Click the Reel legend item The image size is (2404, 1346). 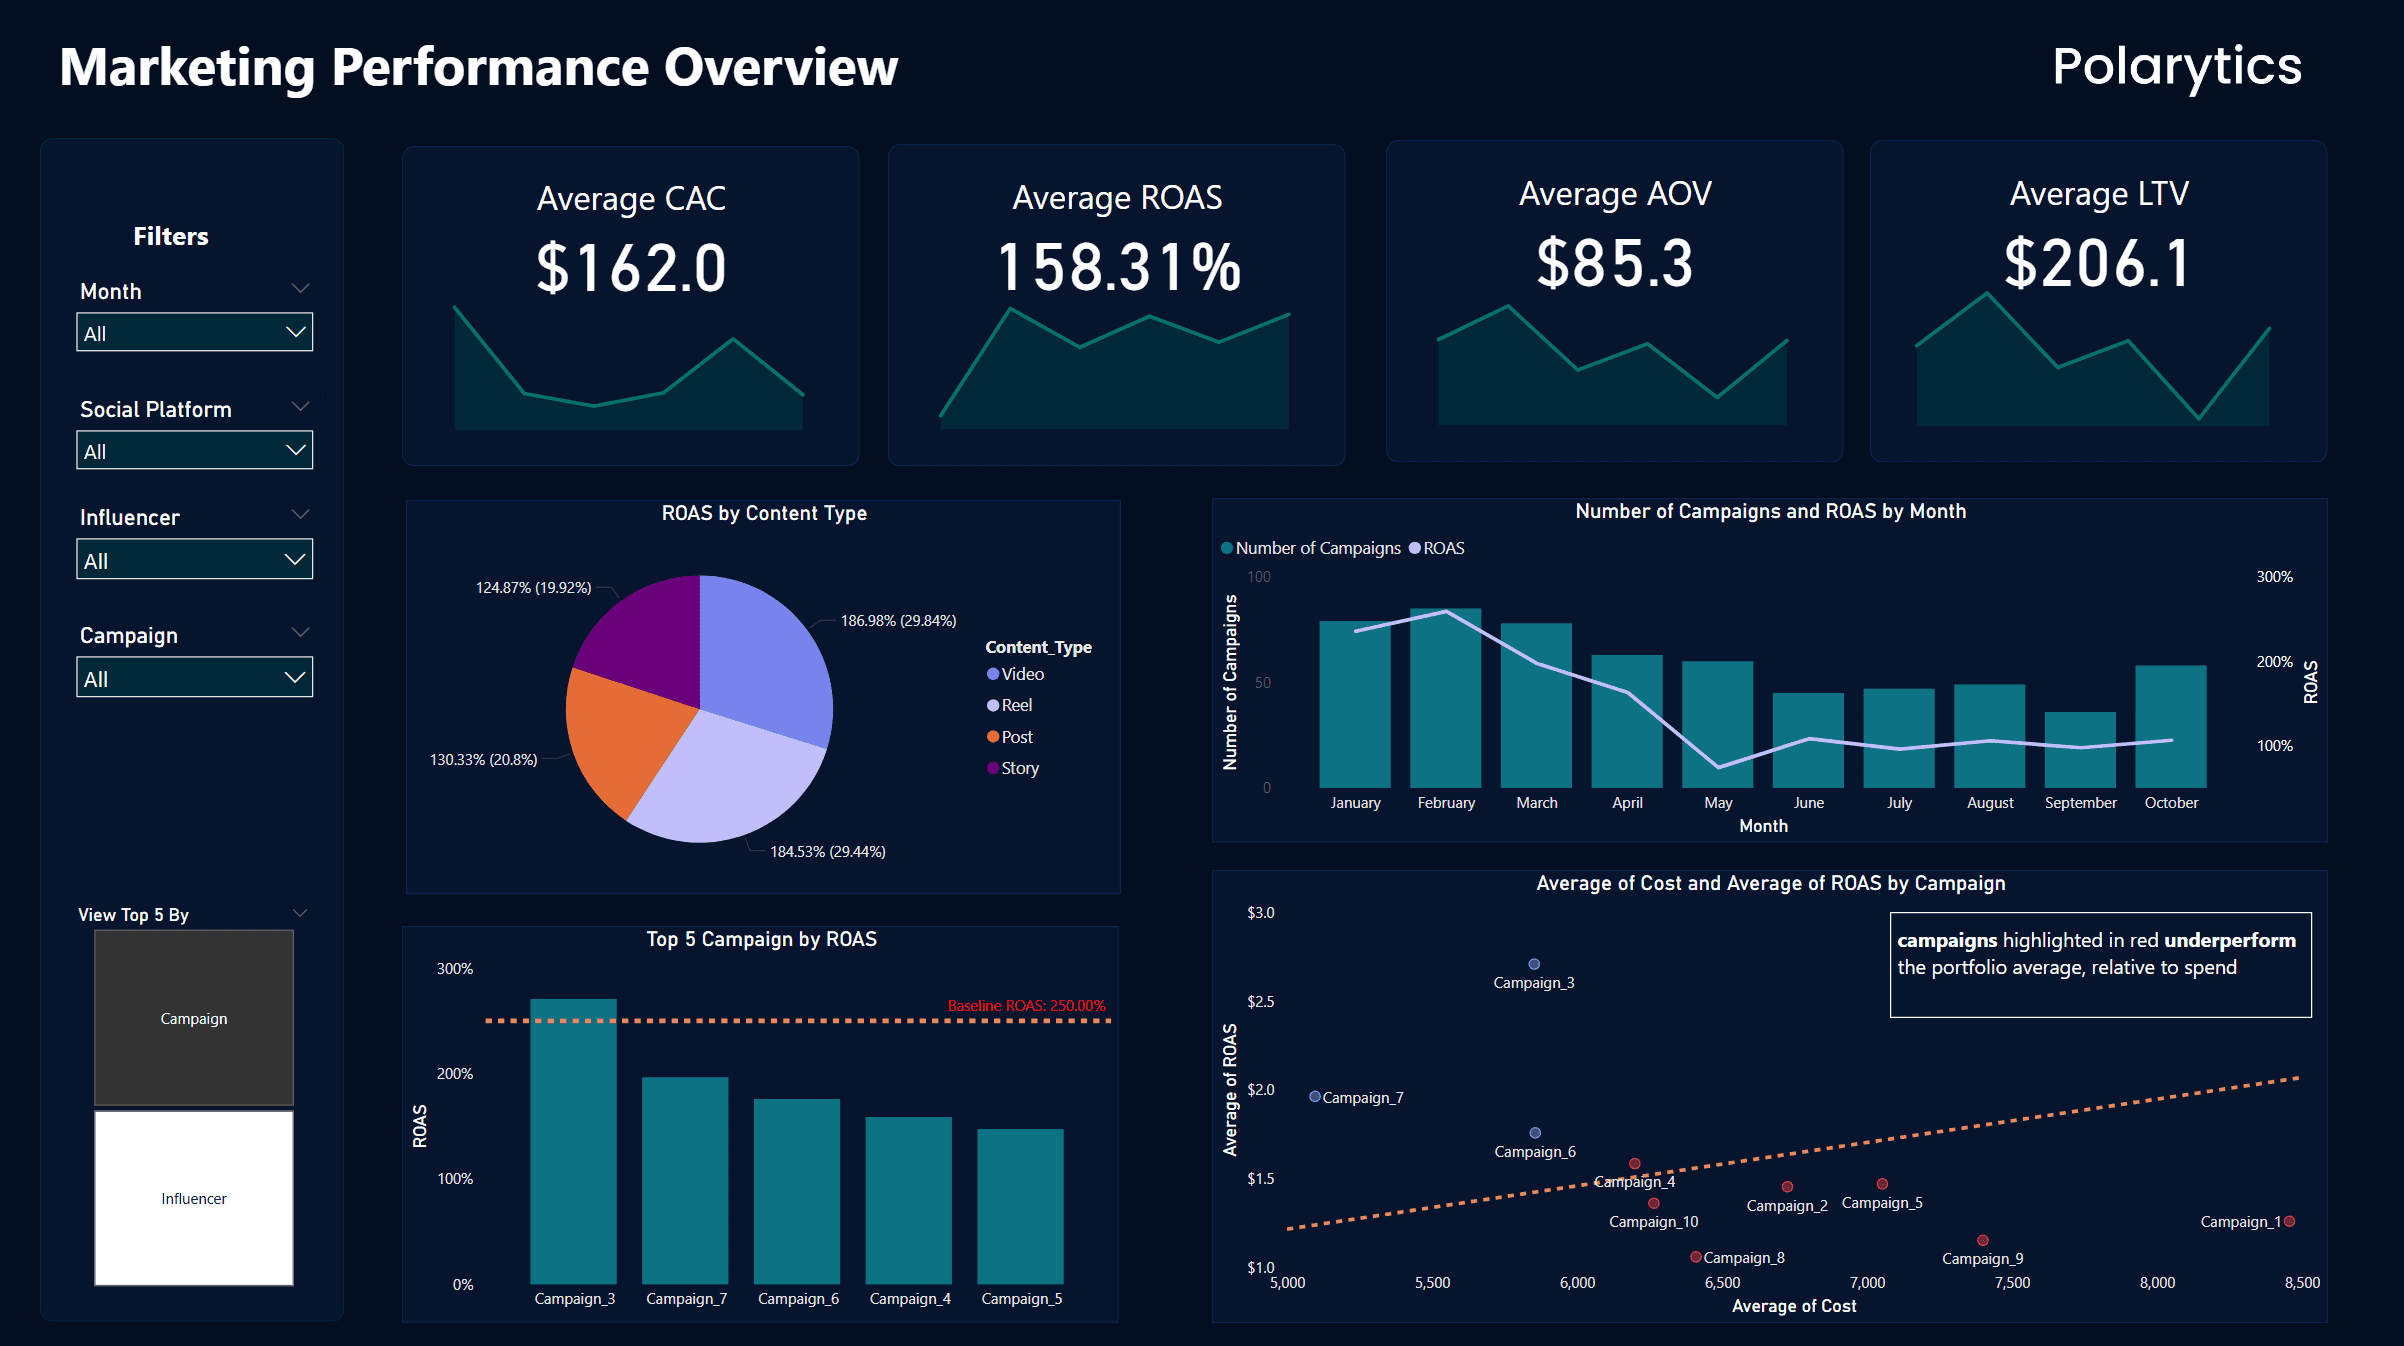point(1010,704)
